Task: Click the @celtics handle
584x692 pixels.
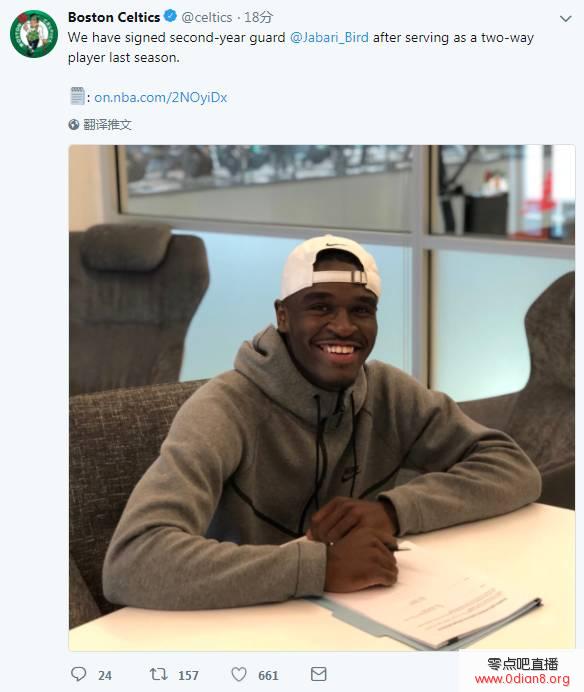Action: [x=207, y=17]
